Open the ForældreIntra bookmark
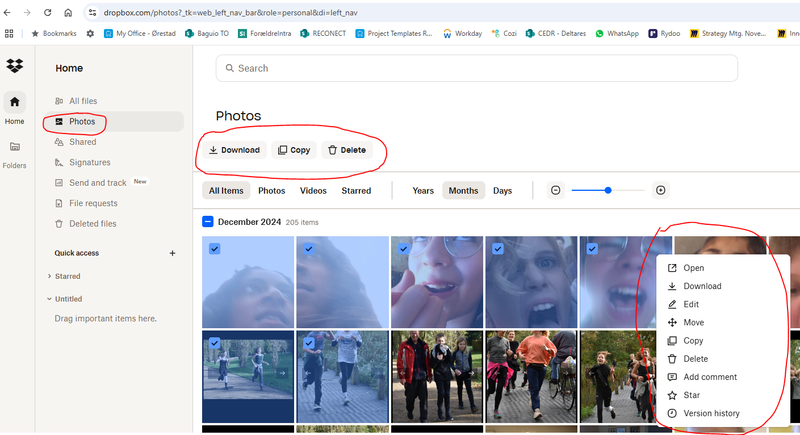 point(265,34)
